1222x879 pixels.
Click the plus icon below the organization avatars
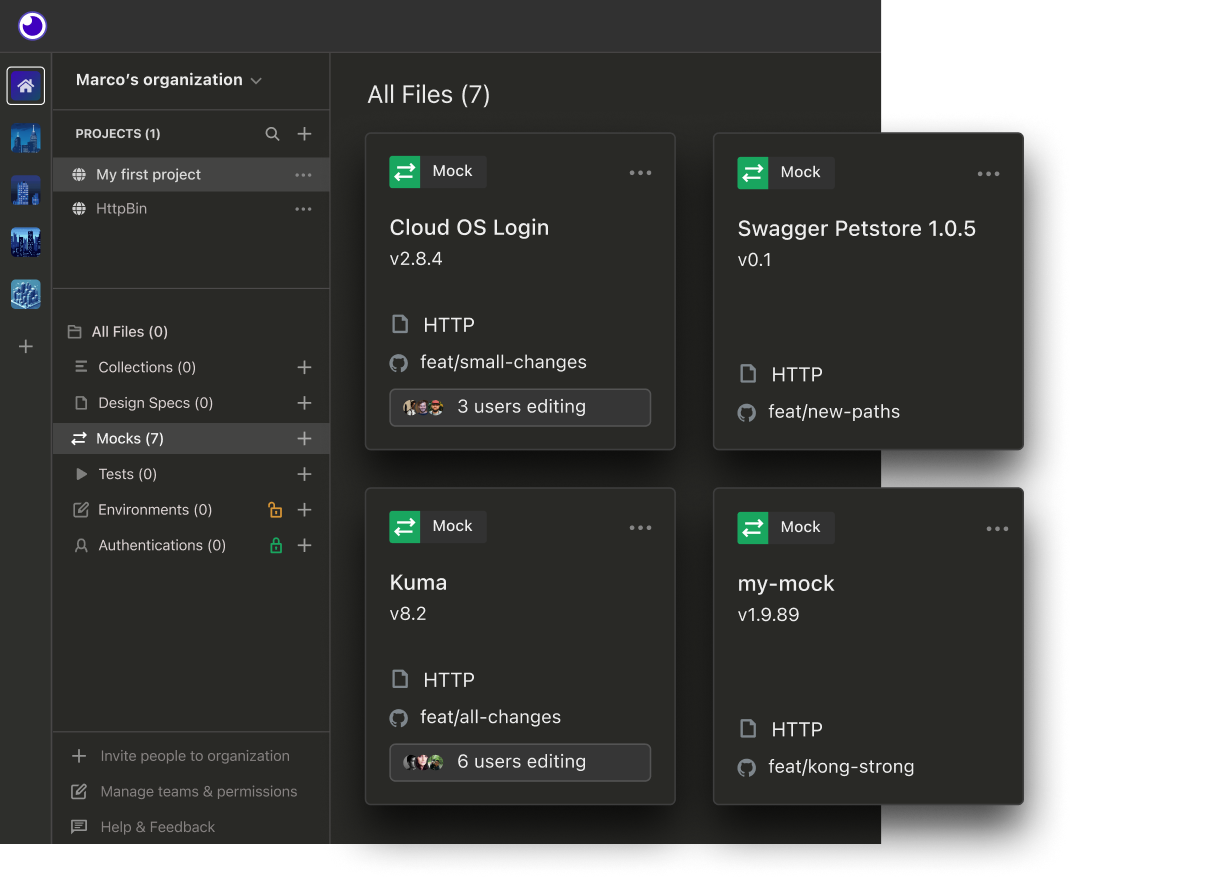[x=25, y=347]
